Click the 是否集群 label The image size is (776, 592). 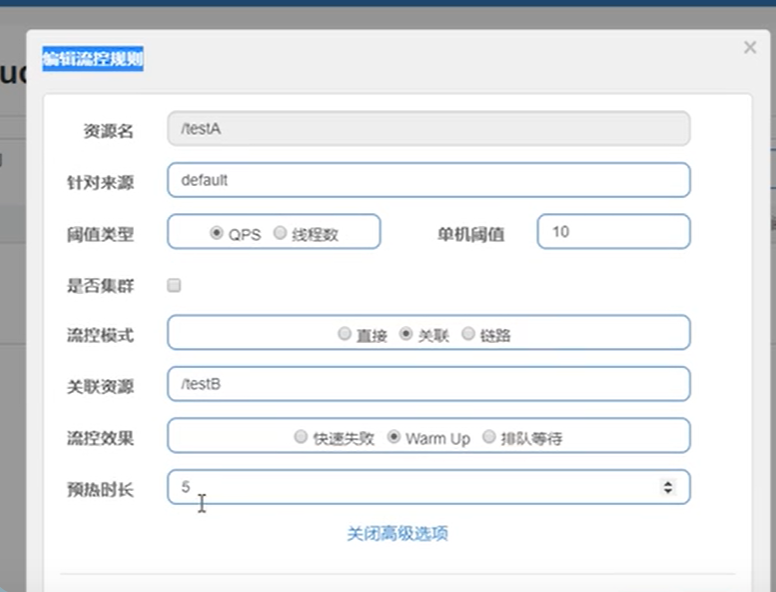click(x=100, y=286)
